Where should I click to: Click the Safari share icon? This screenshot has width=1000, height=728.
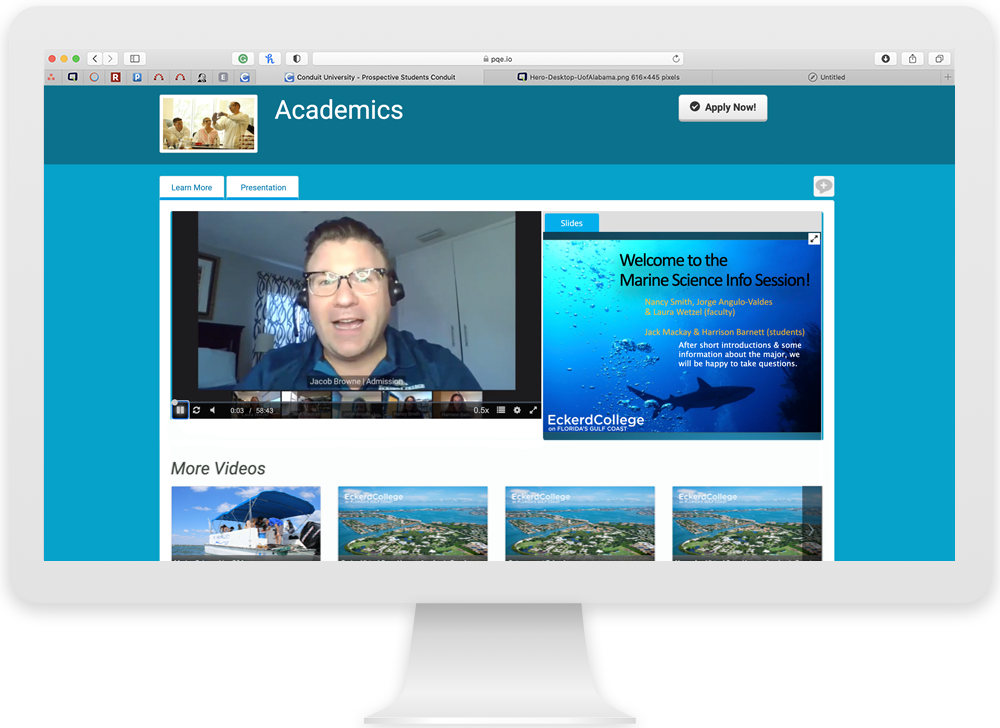pyautogui.click(x=913, y=59)
